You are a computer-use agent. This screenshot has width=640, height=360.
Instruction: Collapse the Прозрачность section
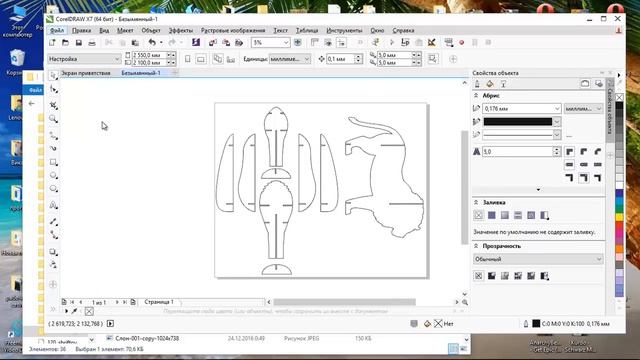476,246
